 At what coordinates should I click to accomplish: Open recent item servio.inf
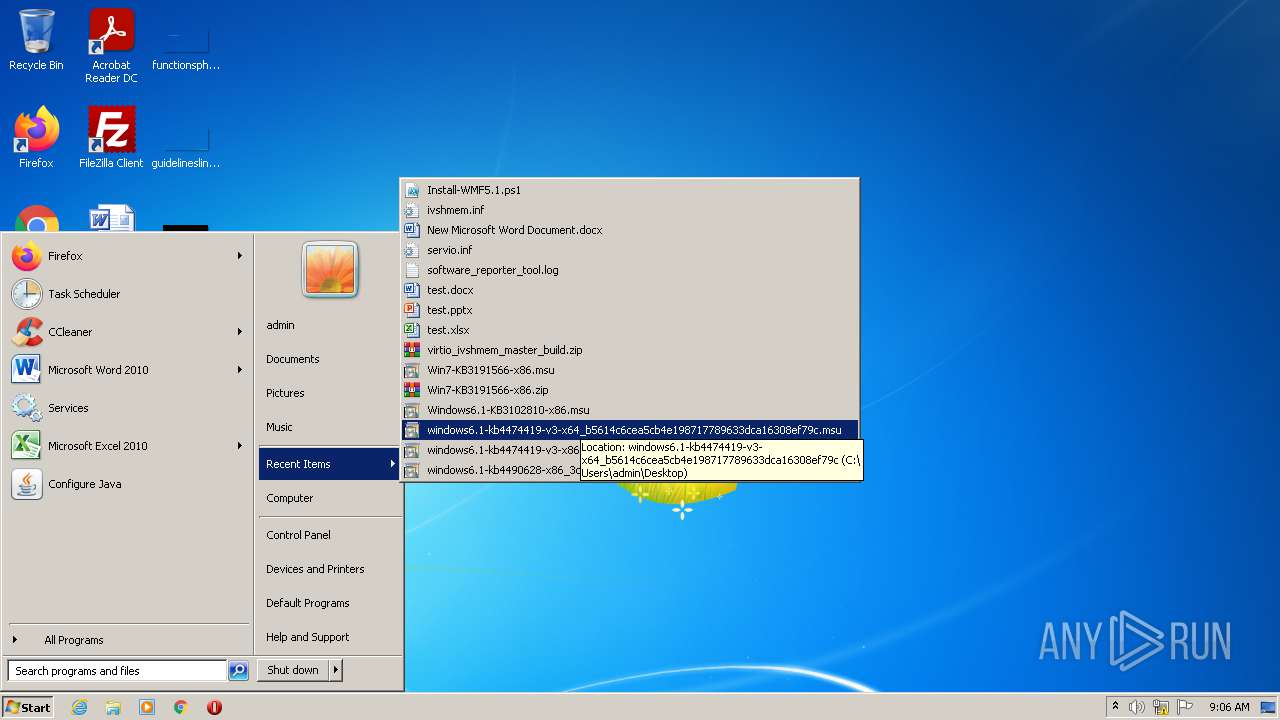tap(629, 250)
